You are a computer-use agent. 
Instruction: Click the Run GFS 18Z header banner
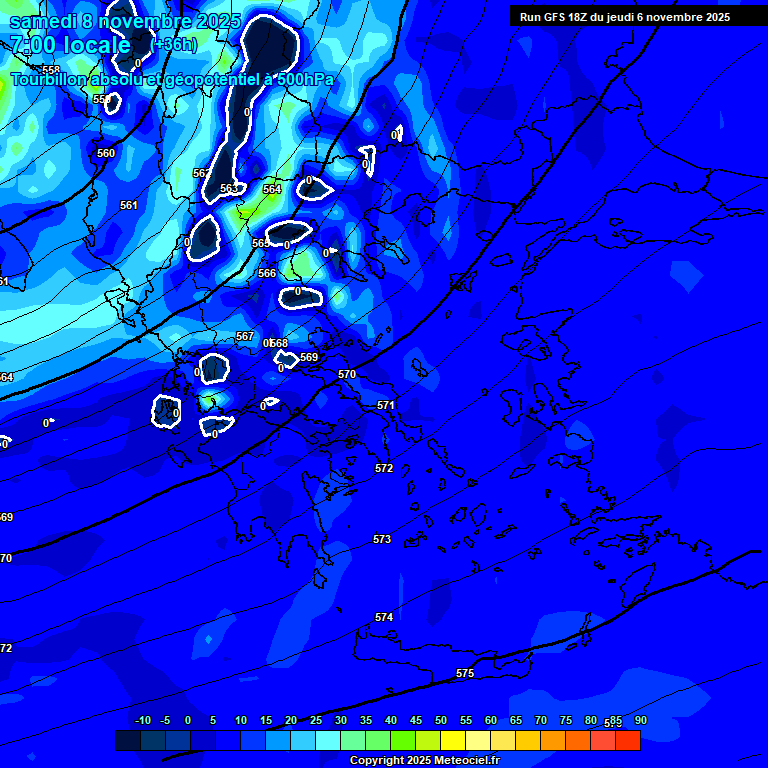625,17
